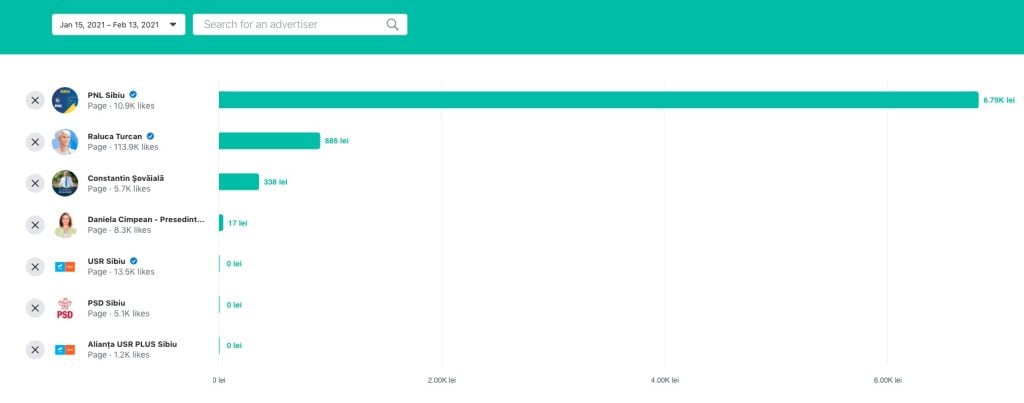Click the 6.00K lei axis label
The height and width of the screenshot is (403, 1024).
coord(887,380)
